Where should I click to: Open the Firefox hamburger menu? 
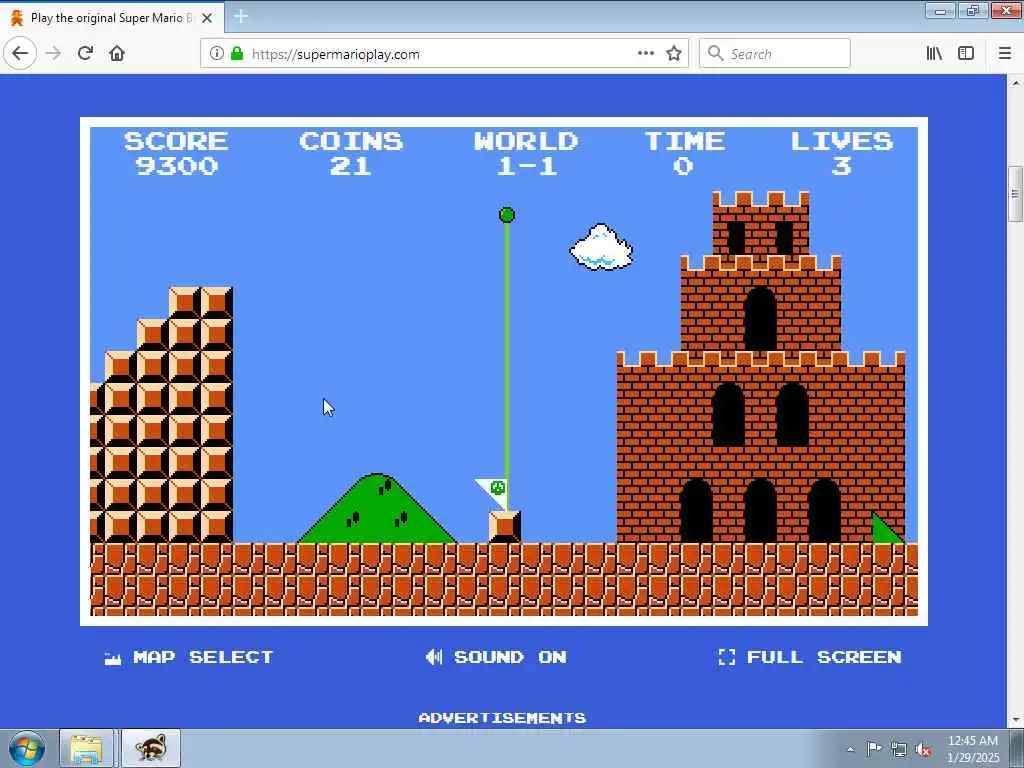1004,54
